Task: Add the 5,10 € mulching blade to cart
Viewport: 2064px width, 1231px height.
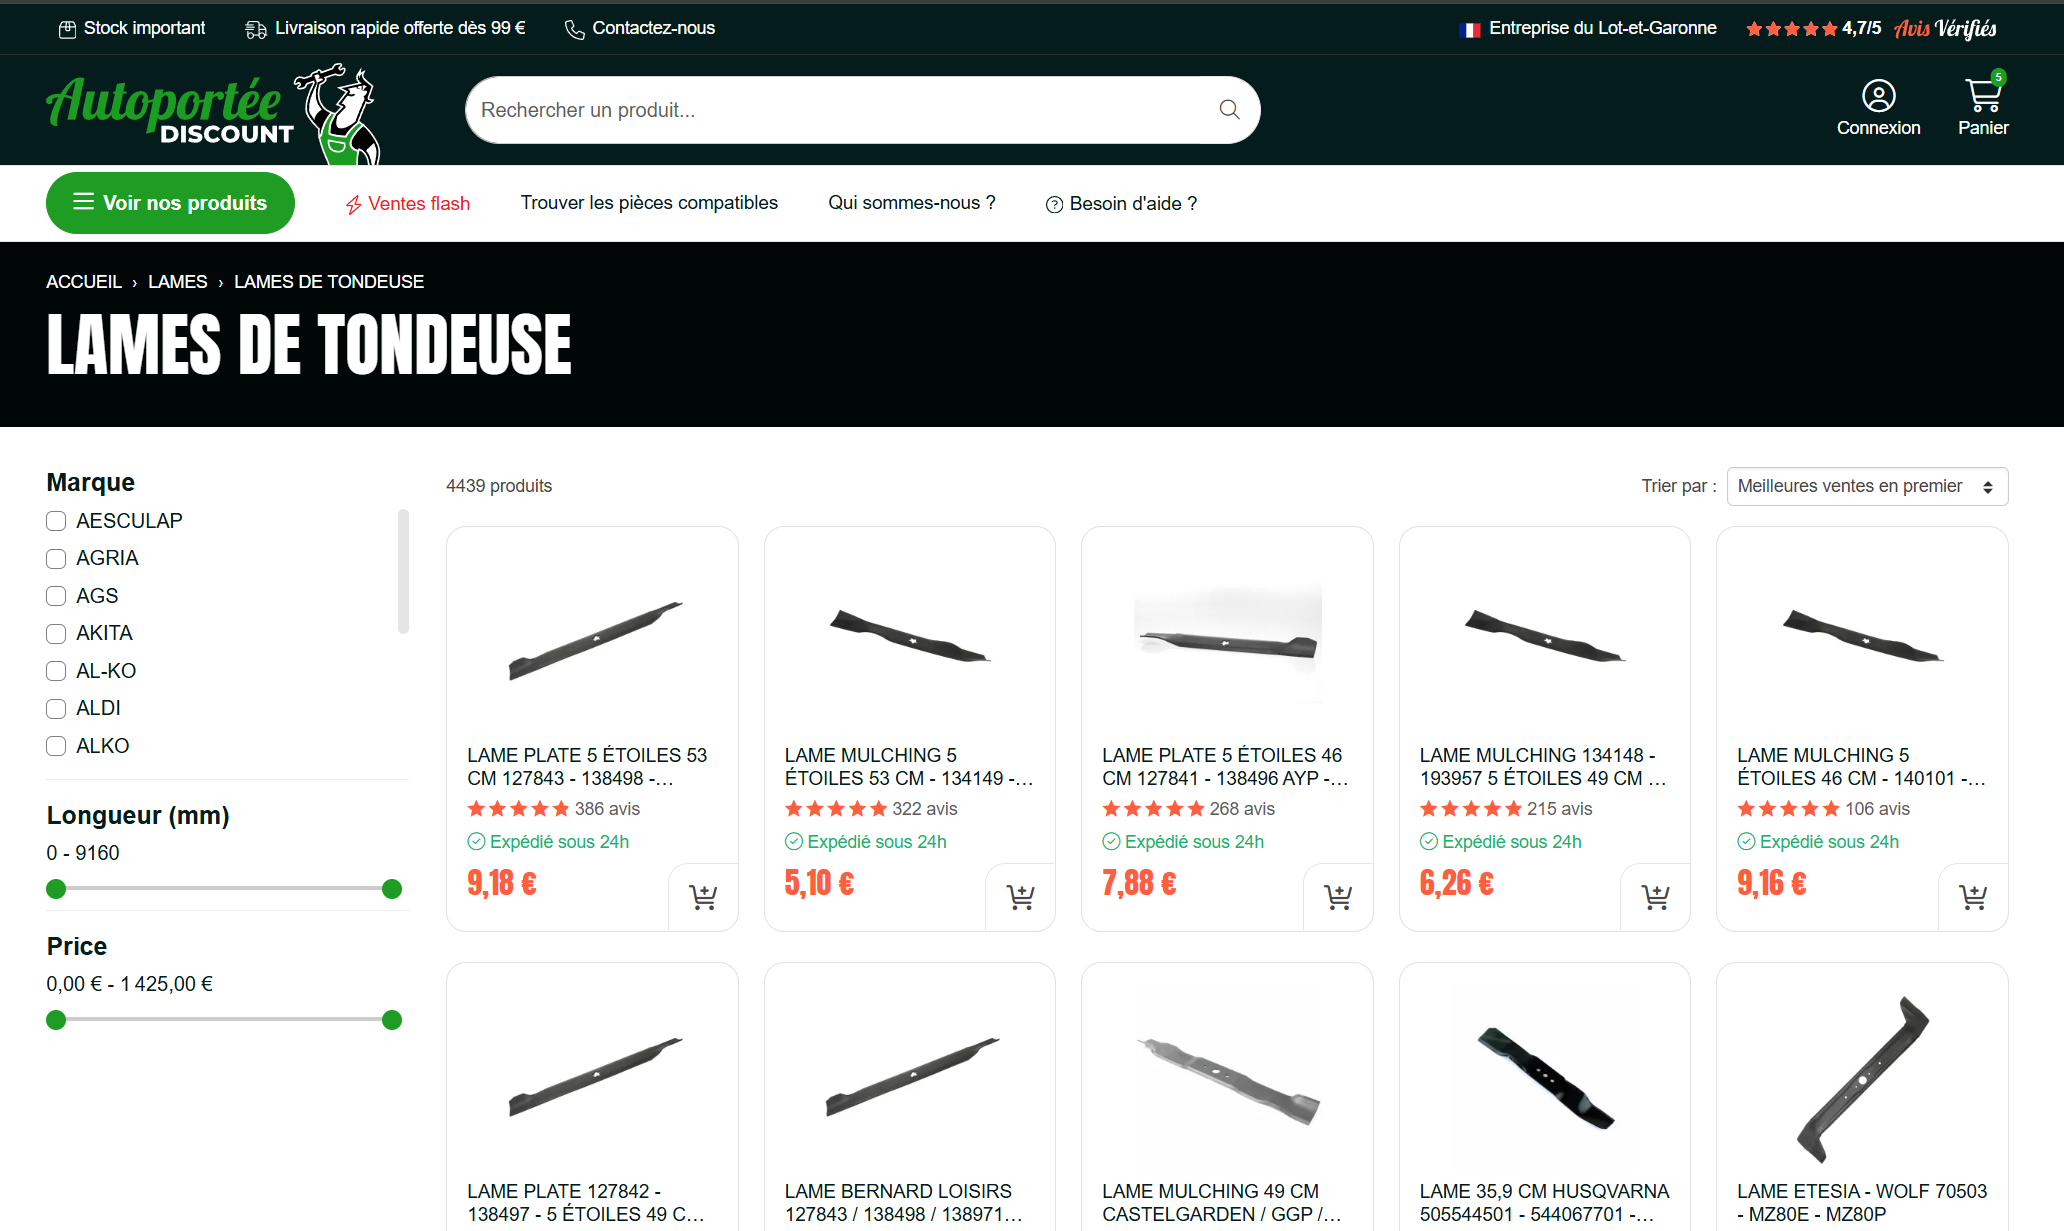Action: [x=1020, y=897]
